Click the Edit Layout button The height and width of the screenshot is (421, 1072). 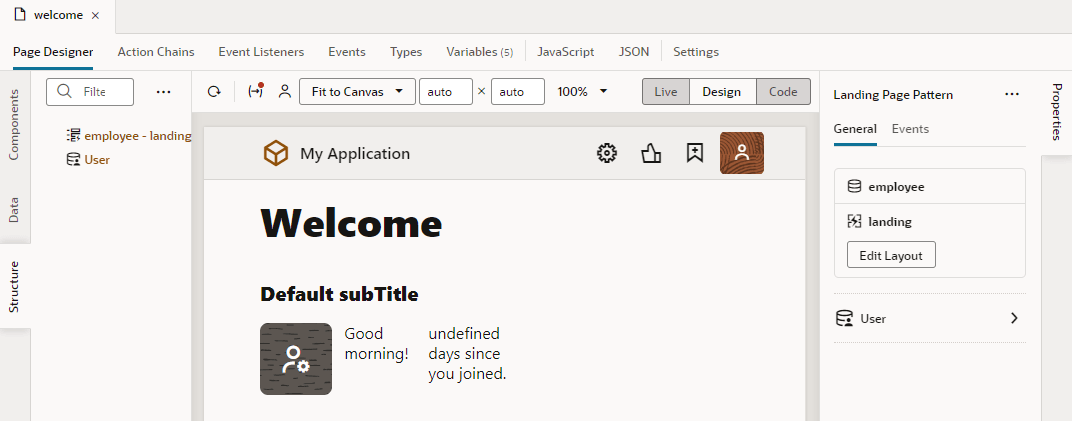pyautogui.click(x=891, y=256)
